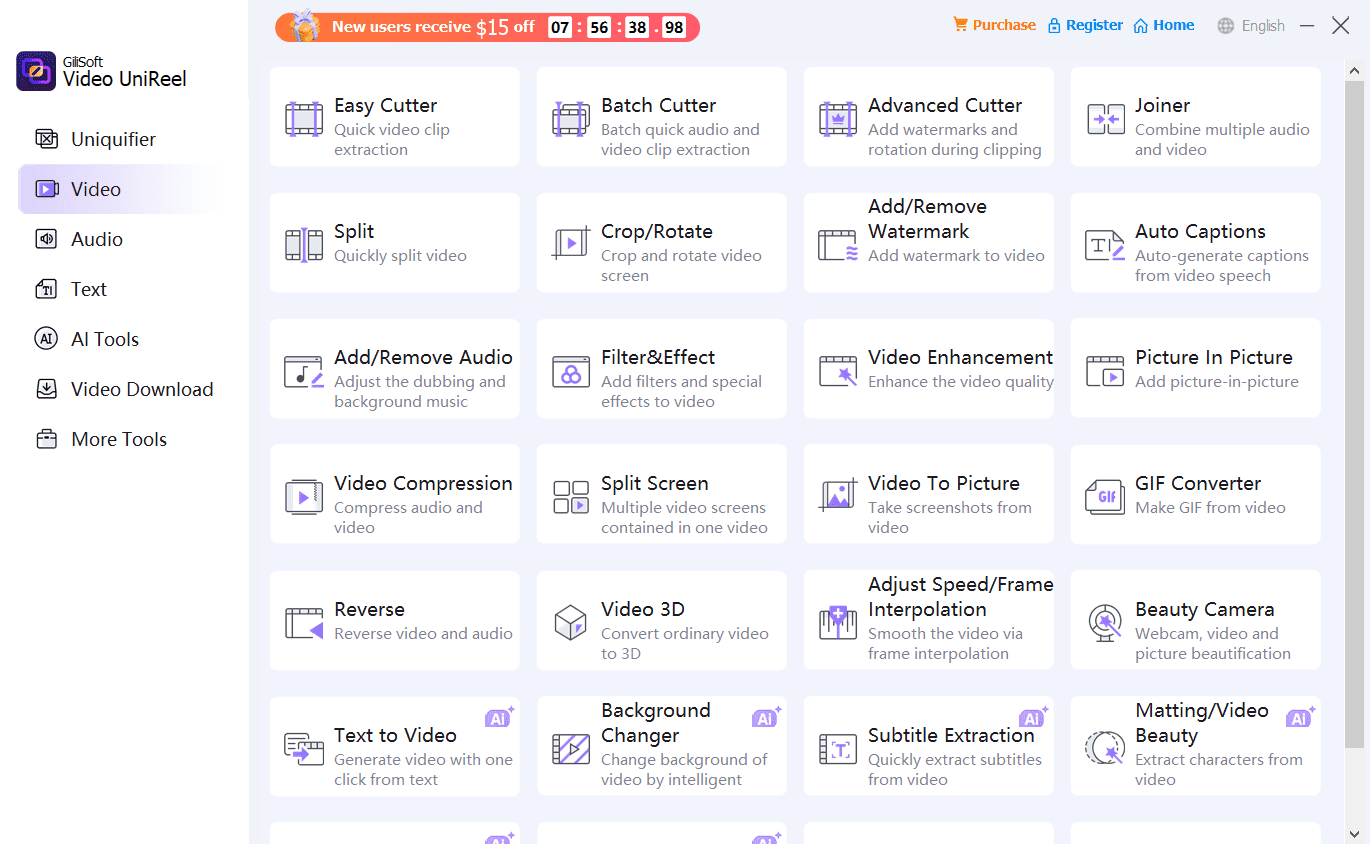Switch to AI Tools section
This screenshot has width=1370, height=844.
pyautogui.click(x=118, y=339)
